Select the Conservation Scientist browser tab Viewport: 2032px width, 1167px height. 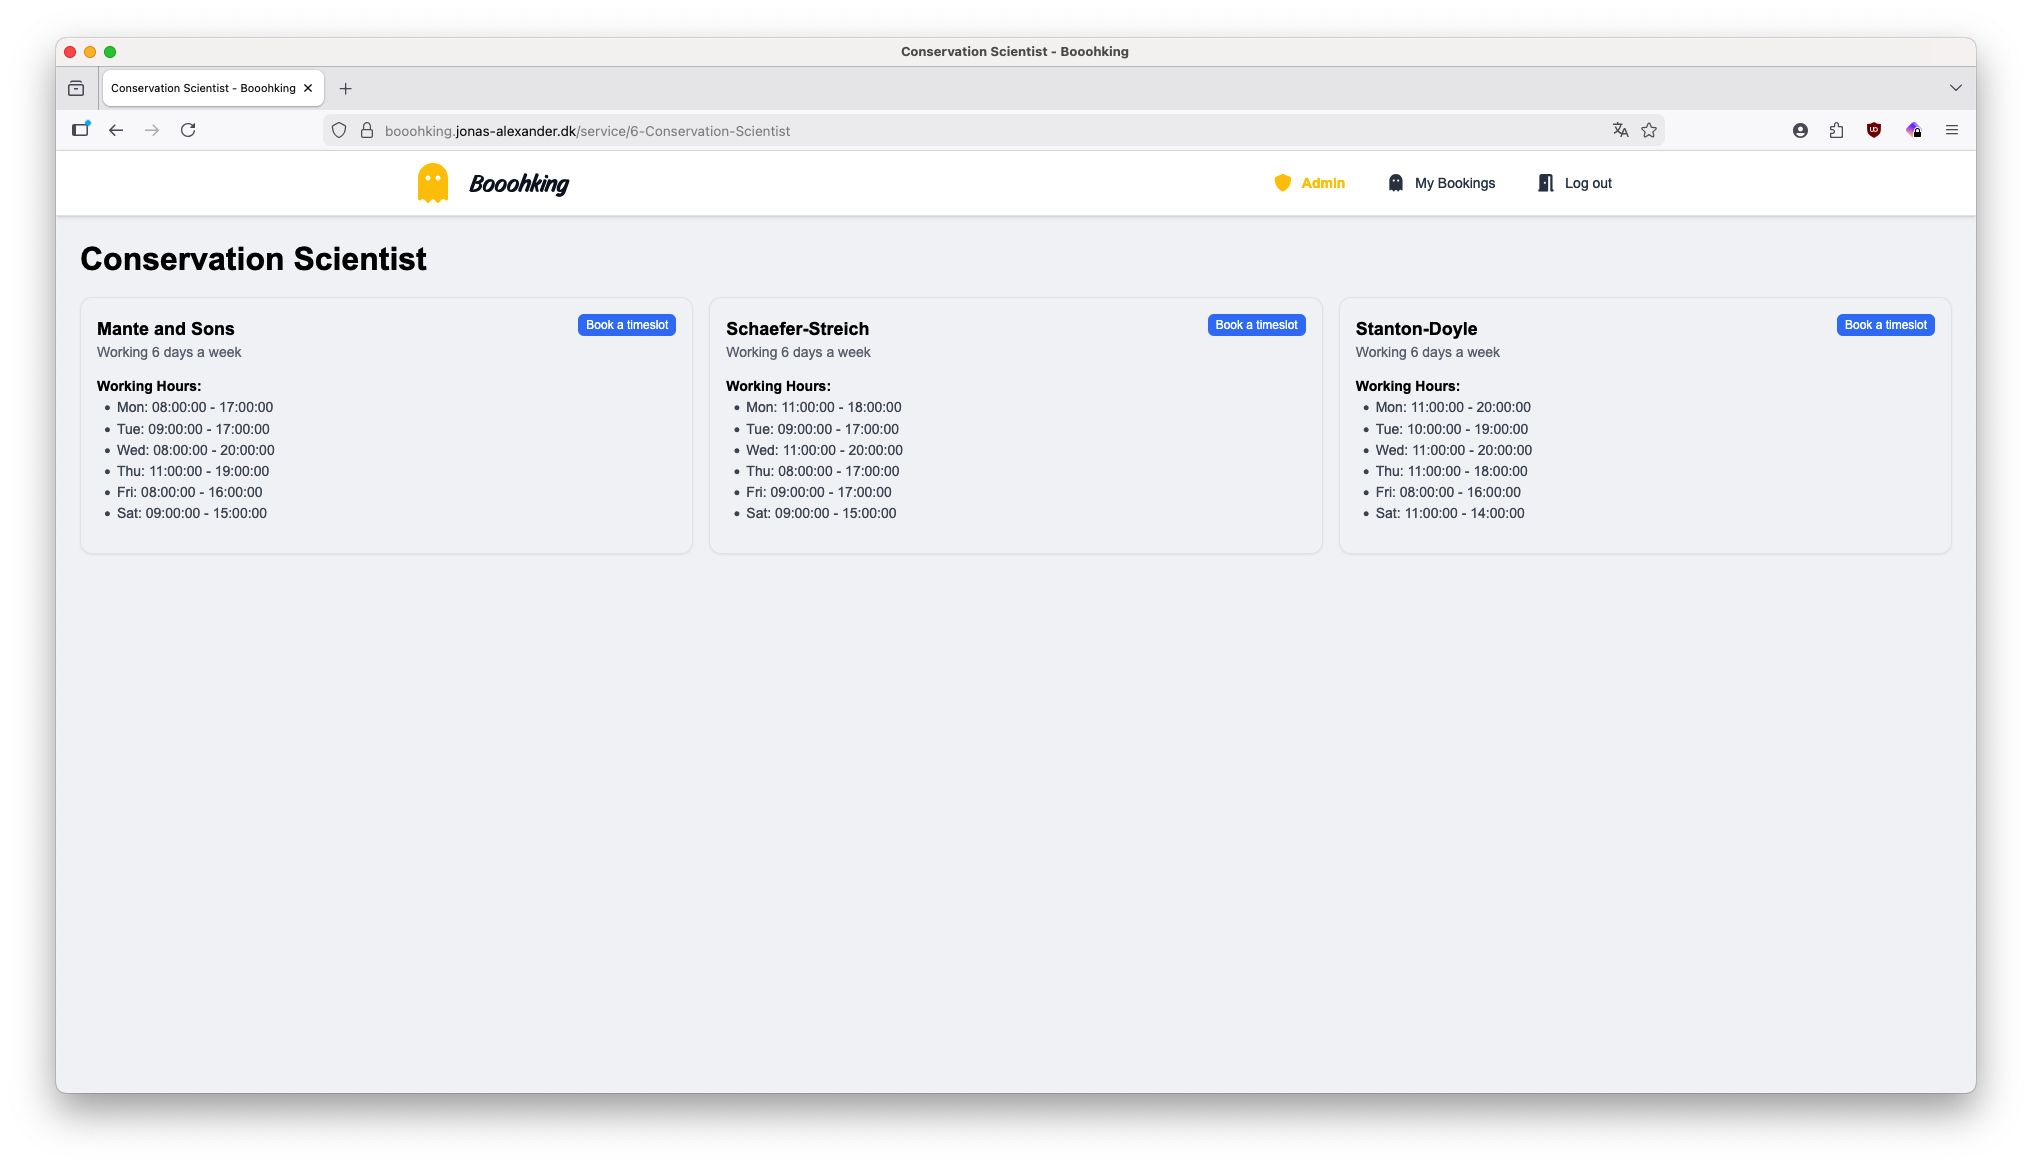[203, 88]
